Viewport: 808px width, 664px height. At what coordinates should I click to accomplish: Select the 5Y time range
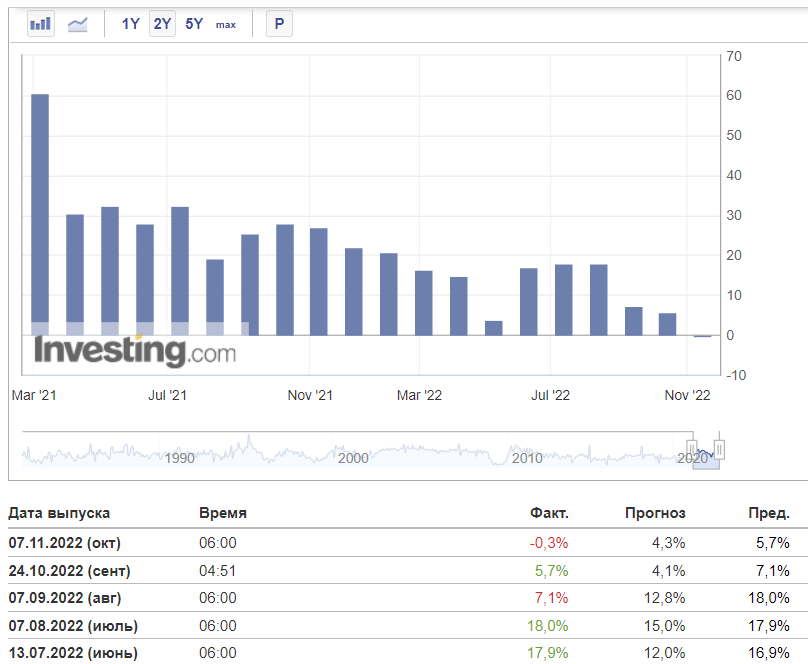[x=194, y=24]
